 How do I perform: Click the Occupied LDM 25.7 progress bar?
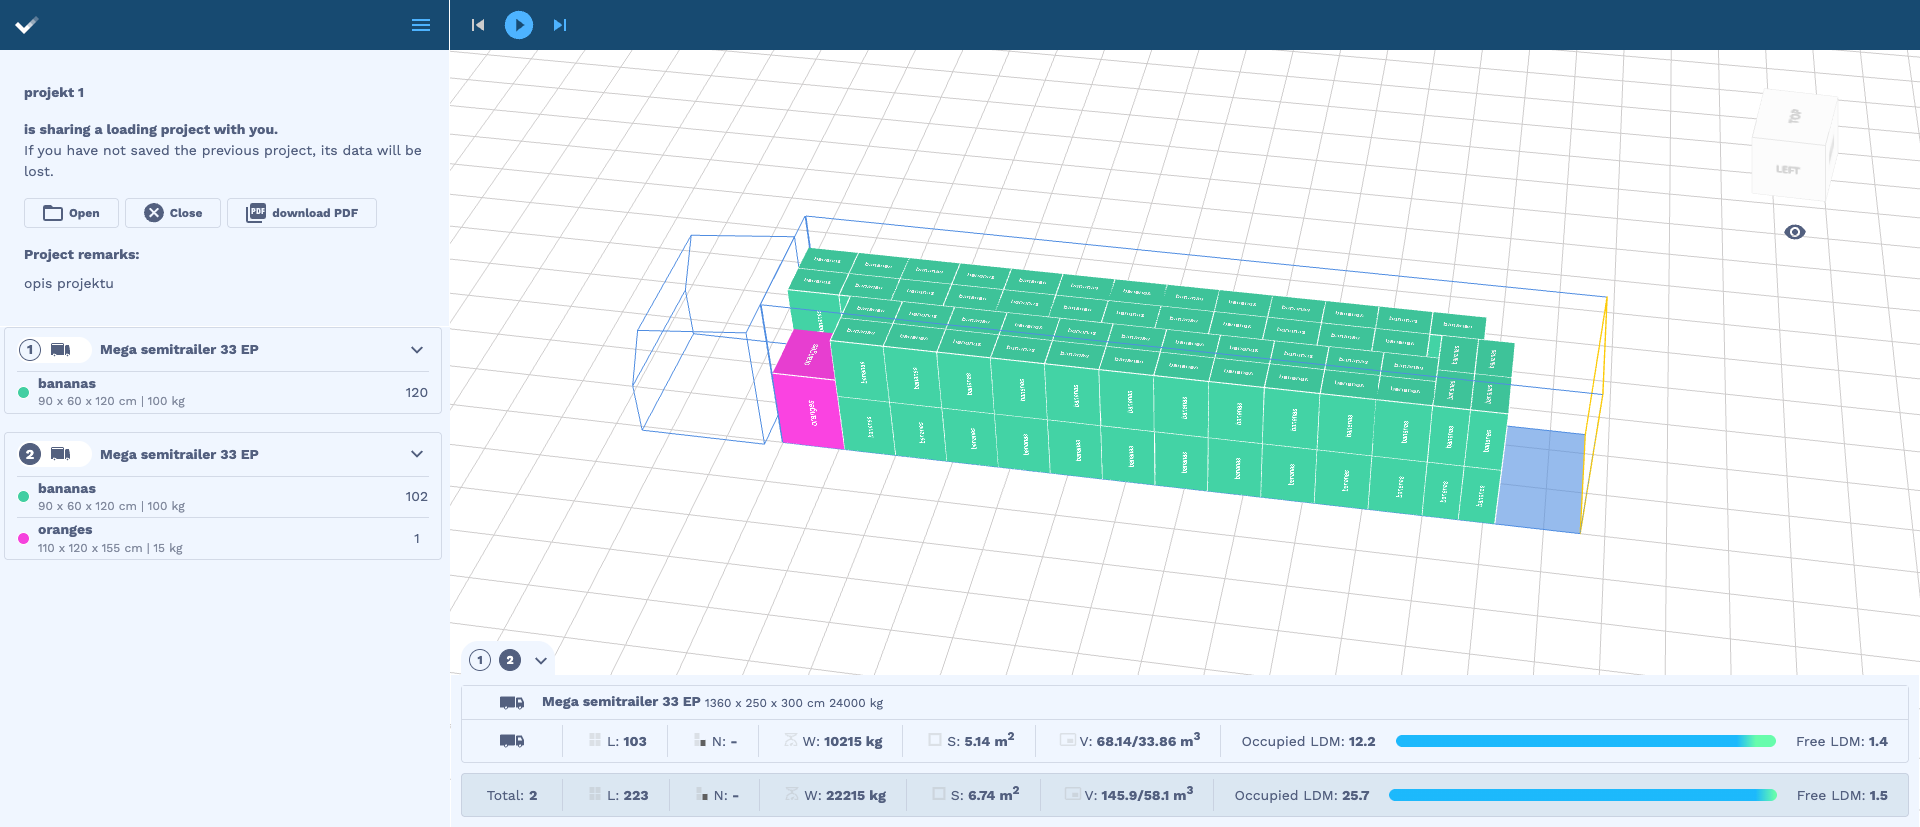tap(1583, 795)
